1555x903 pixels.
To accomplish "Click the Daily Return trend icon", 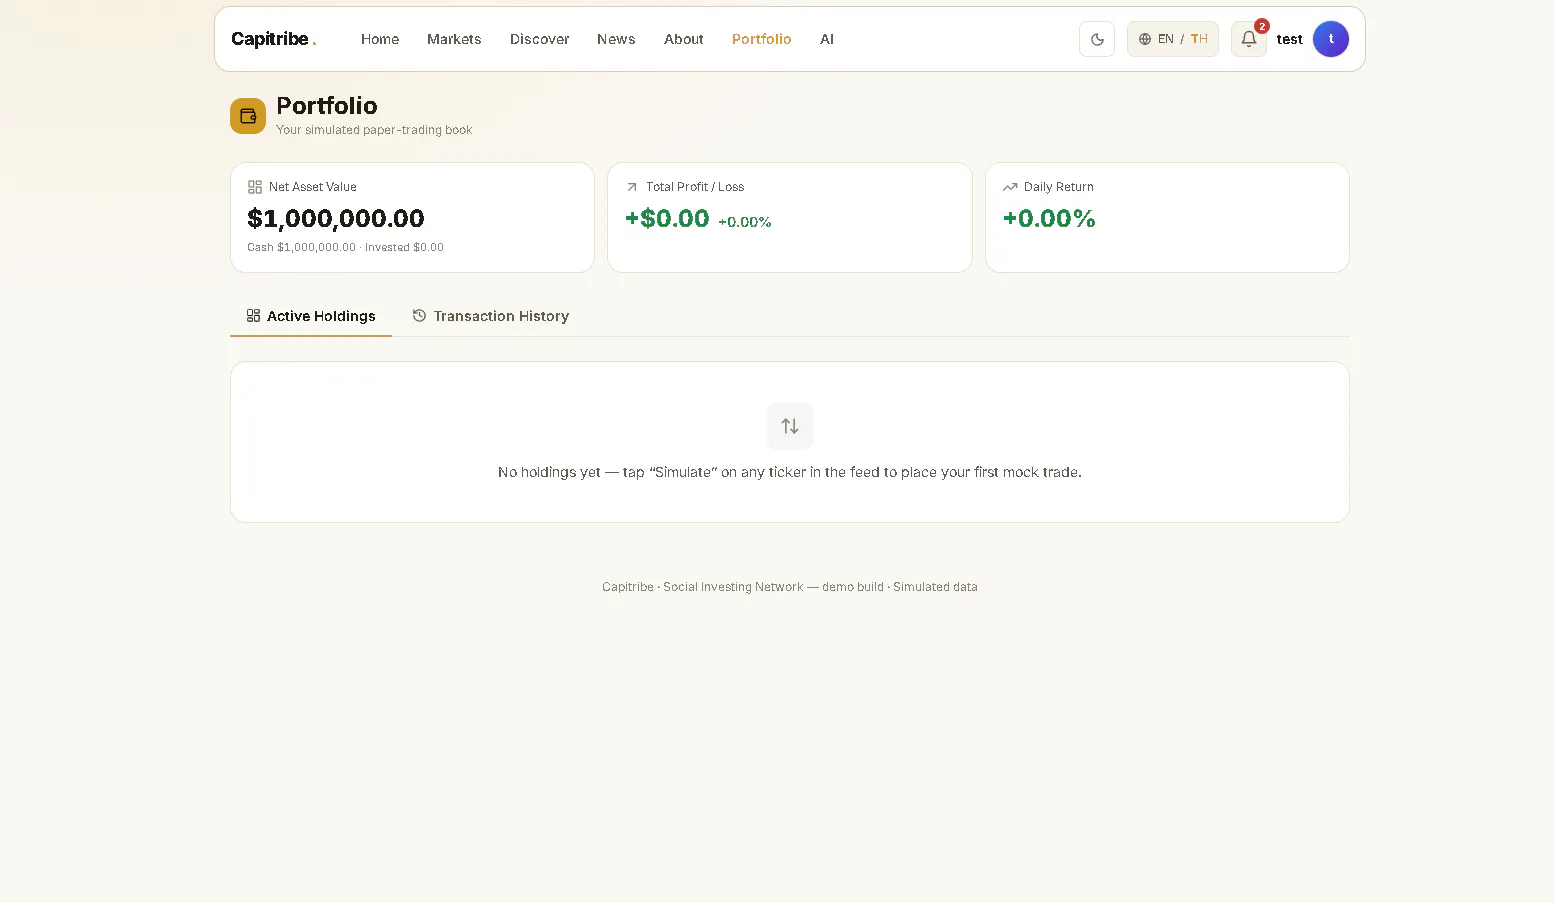I will click(x=1010, y=187).
